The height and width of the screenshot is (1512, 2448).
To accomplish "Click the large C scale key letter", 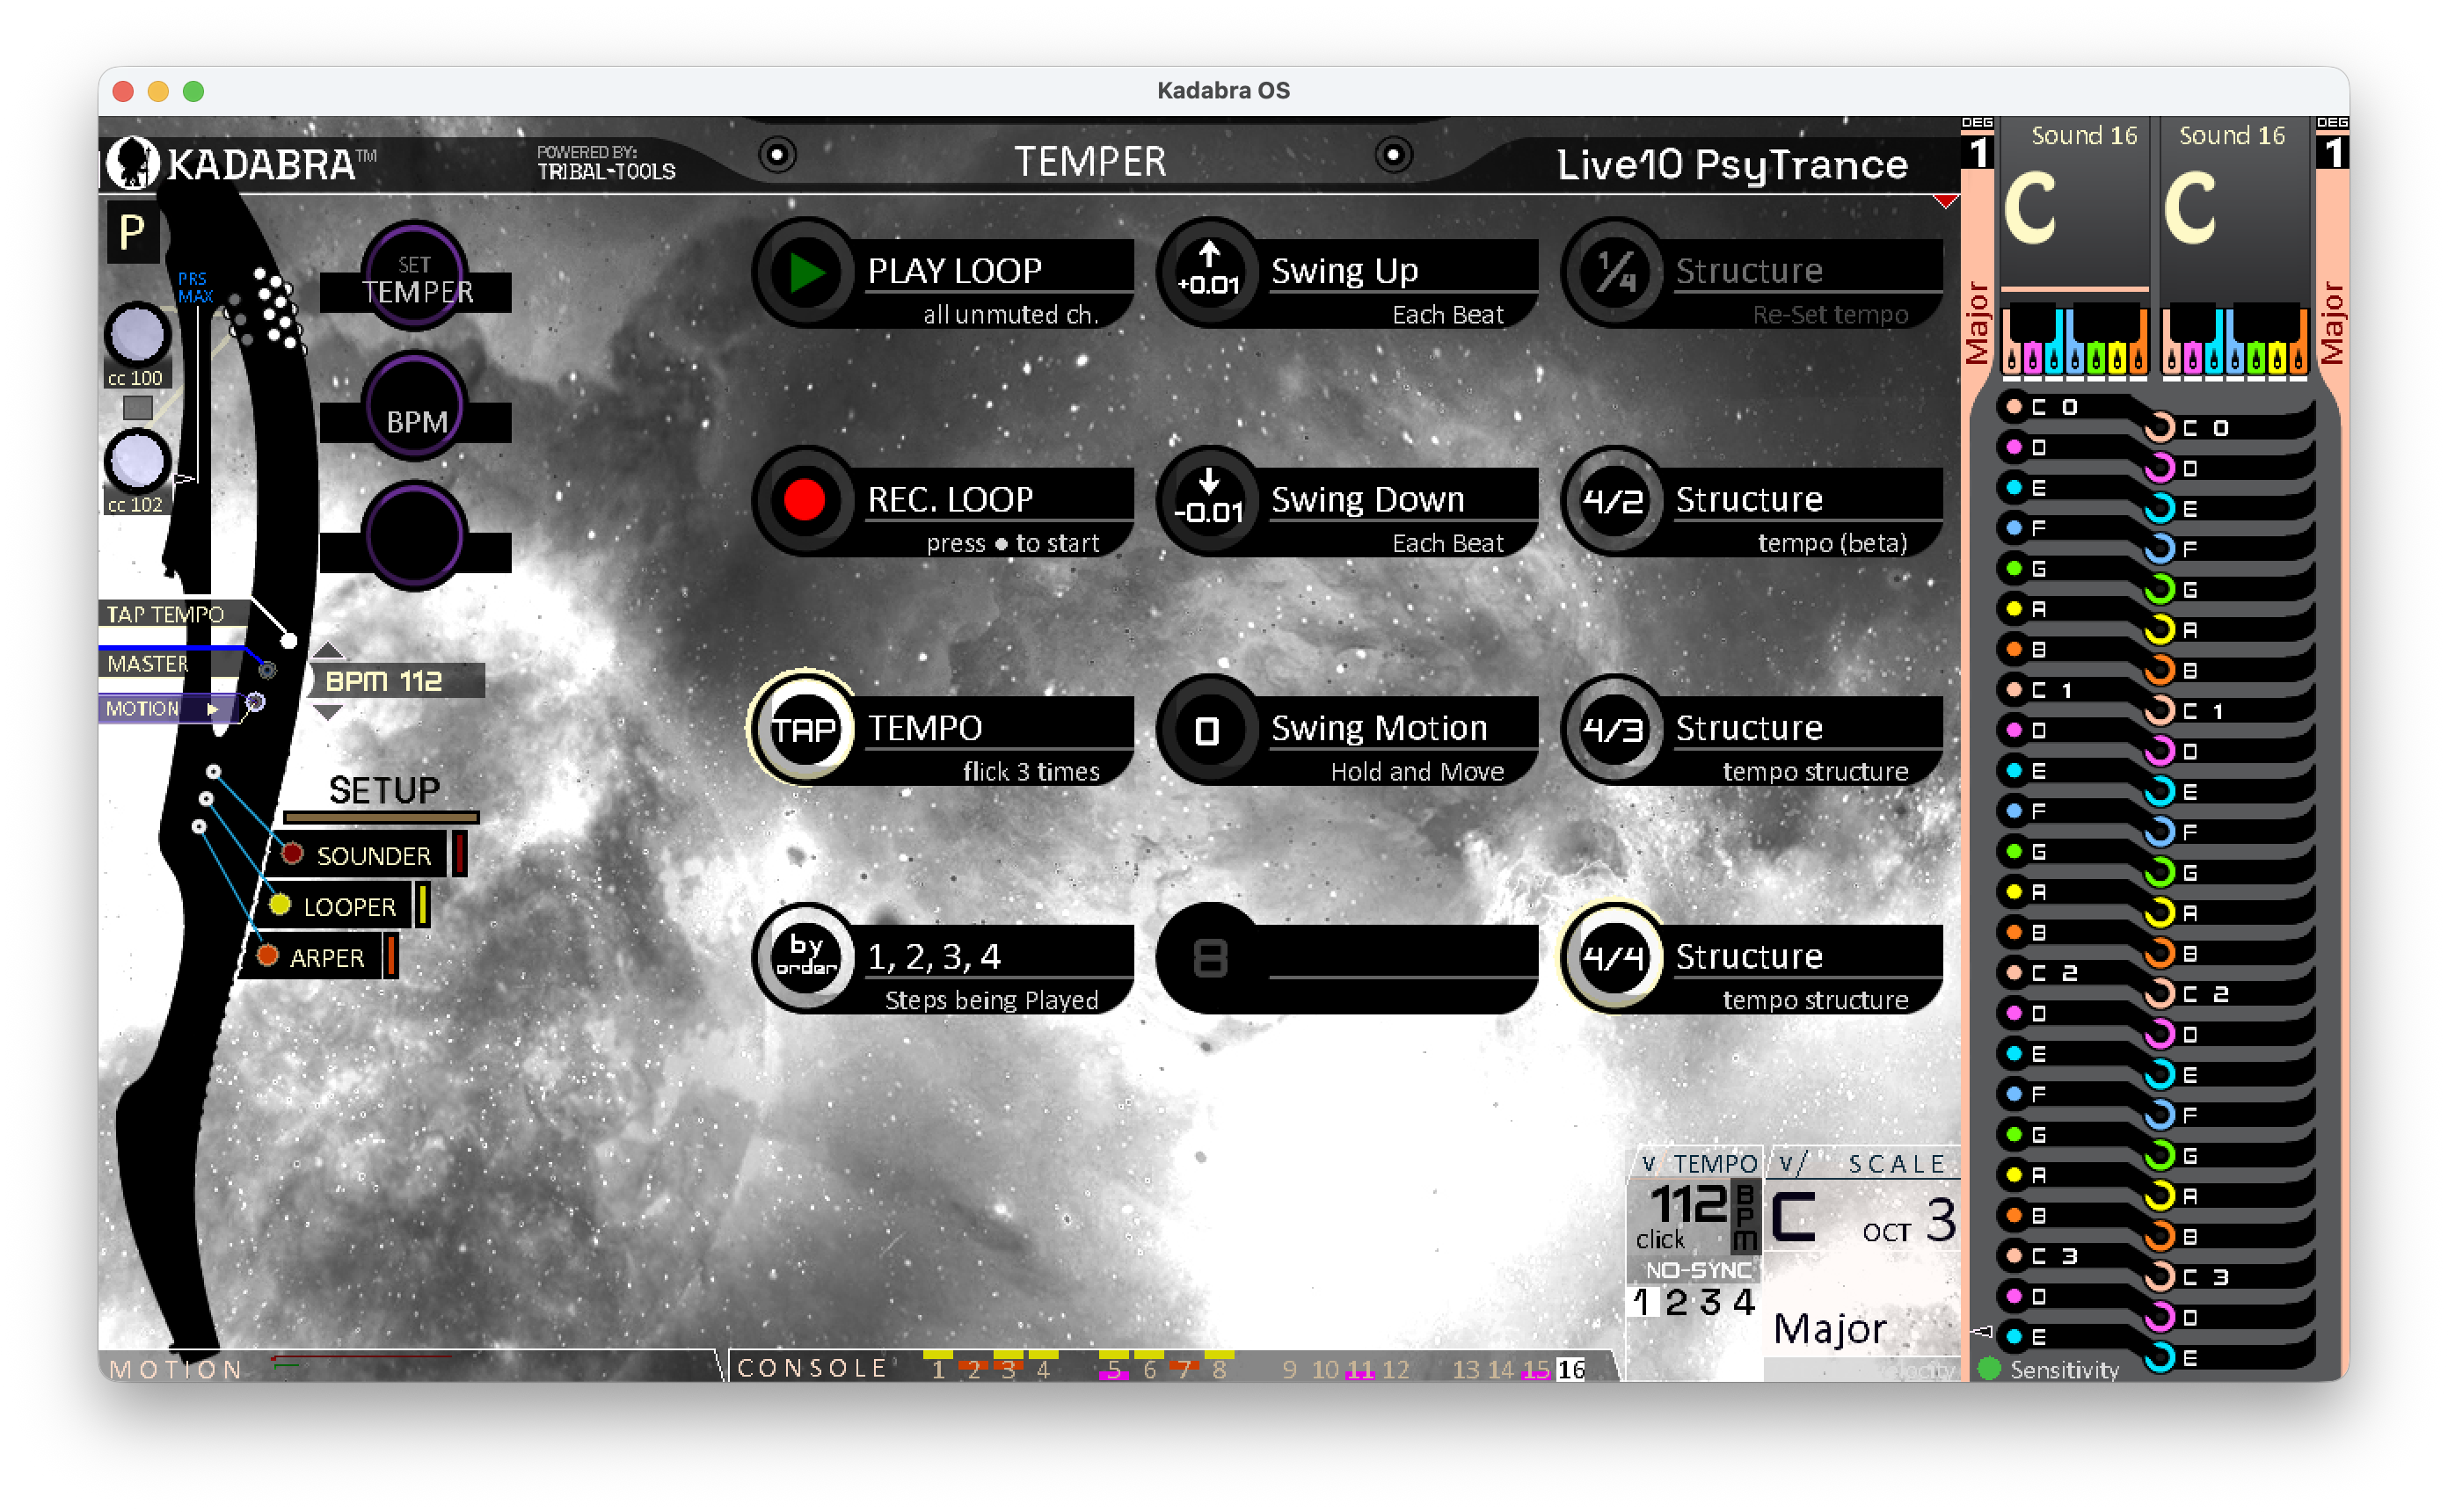I will (1794, 1217).
